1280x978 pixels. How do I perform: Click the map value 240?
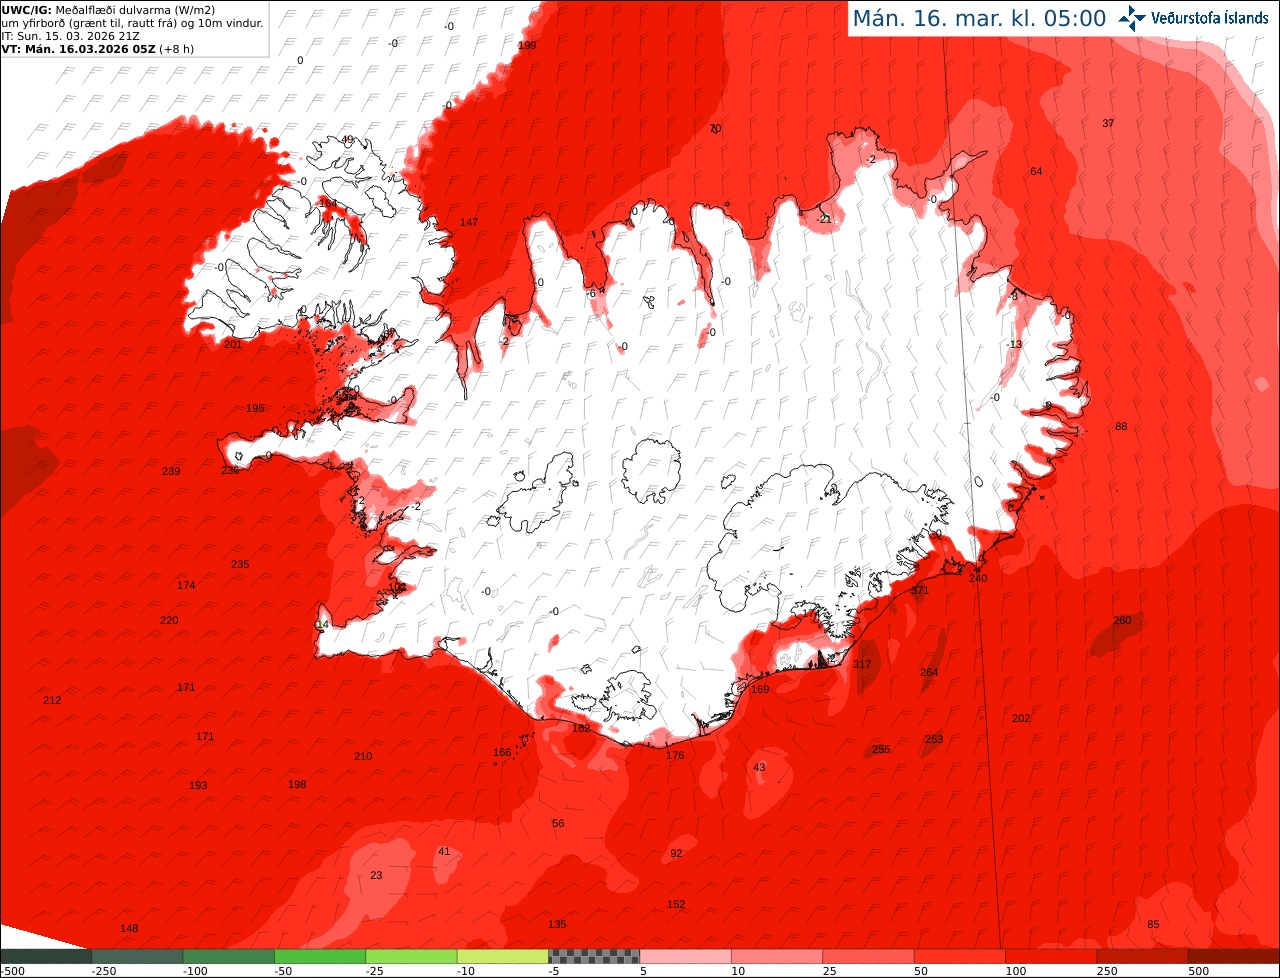(x=978, y=579)
